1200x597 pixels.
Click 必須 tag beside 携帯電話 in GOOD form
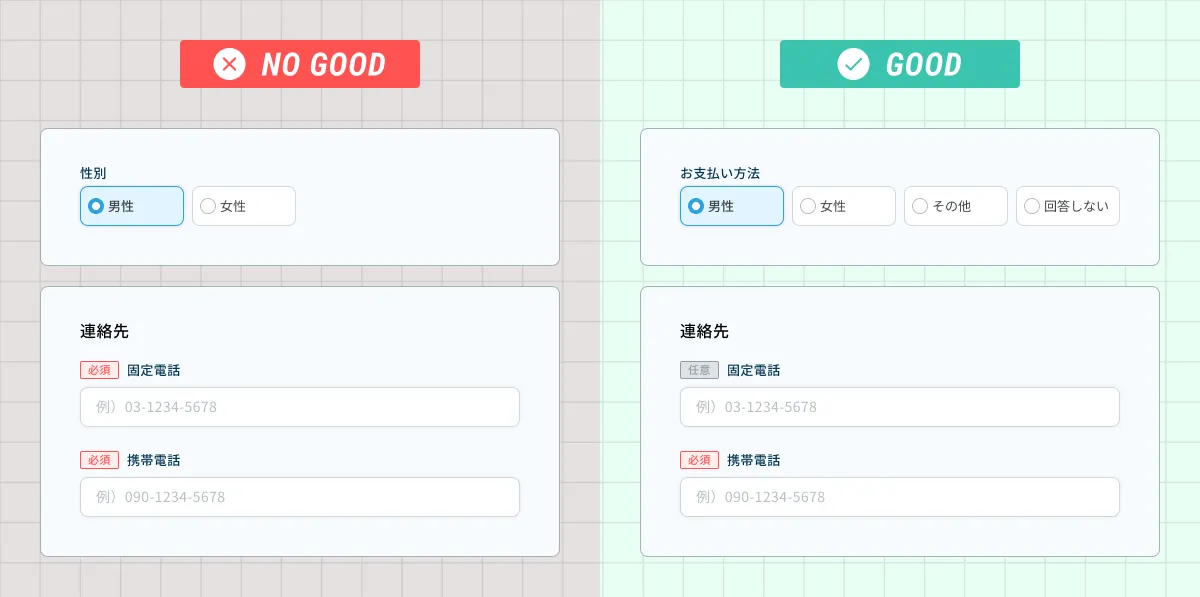tap(699, 460)
